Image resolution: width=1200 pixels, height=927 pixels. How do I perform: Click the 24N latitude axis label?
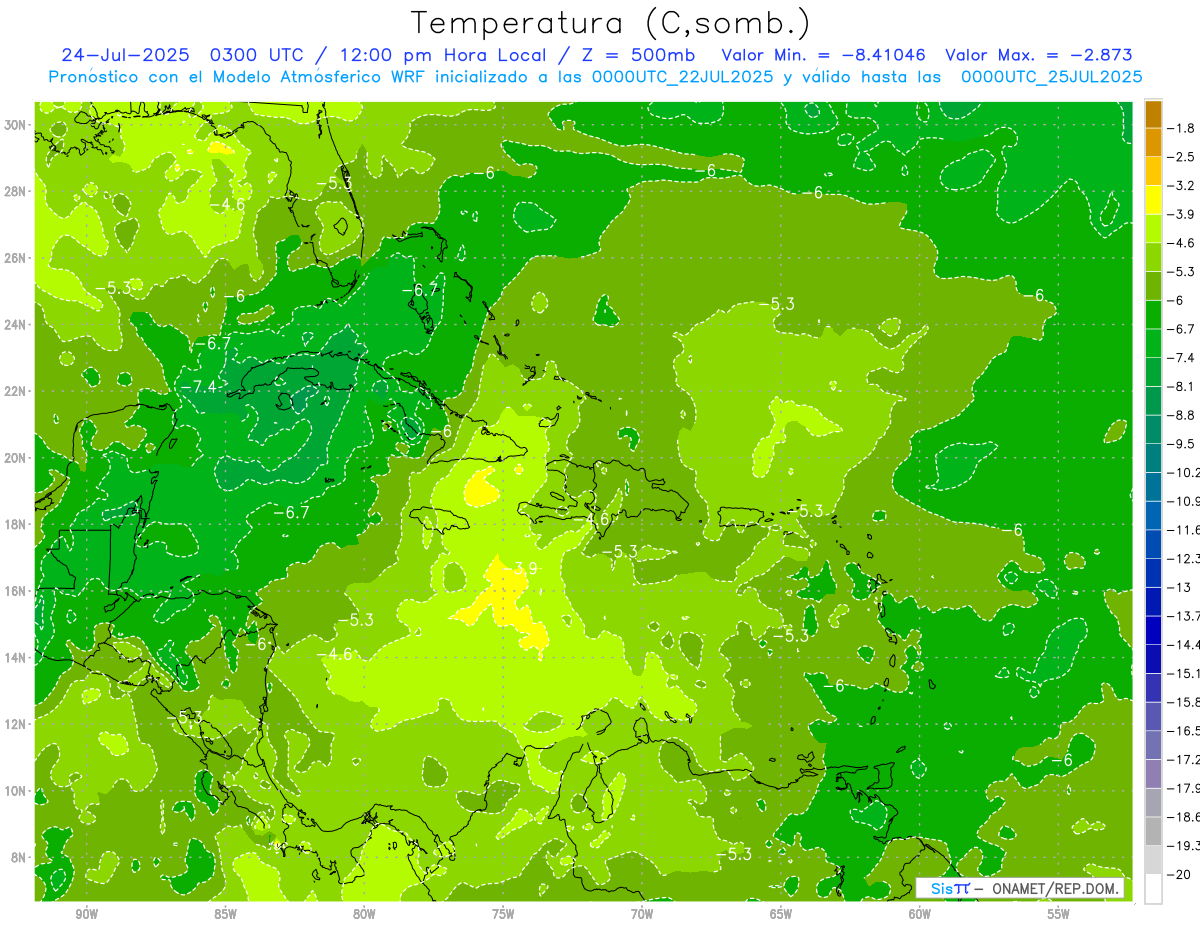pyautogui.click(x=16, y=324)
